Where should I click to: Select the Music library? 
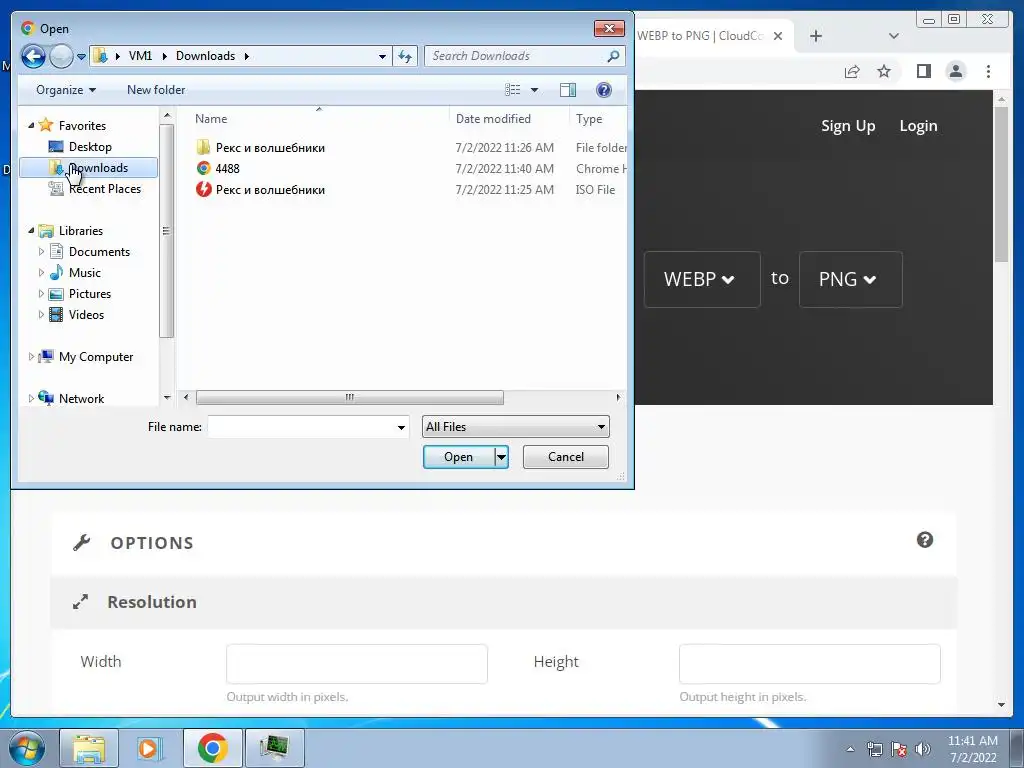pyautogui.click(x=85, y=272)
